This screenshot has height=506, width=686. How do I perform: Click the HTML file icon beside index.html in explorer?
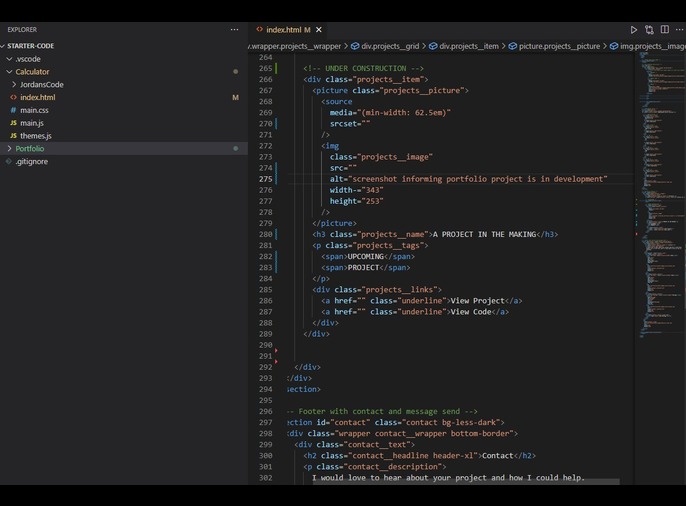pyautogui.click(x=14, y=98)
